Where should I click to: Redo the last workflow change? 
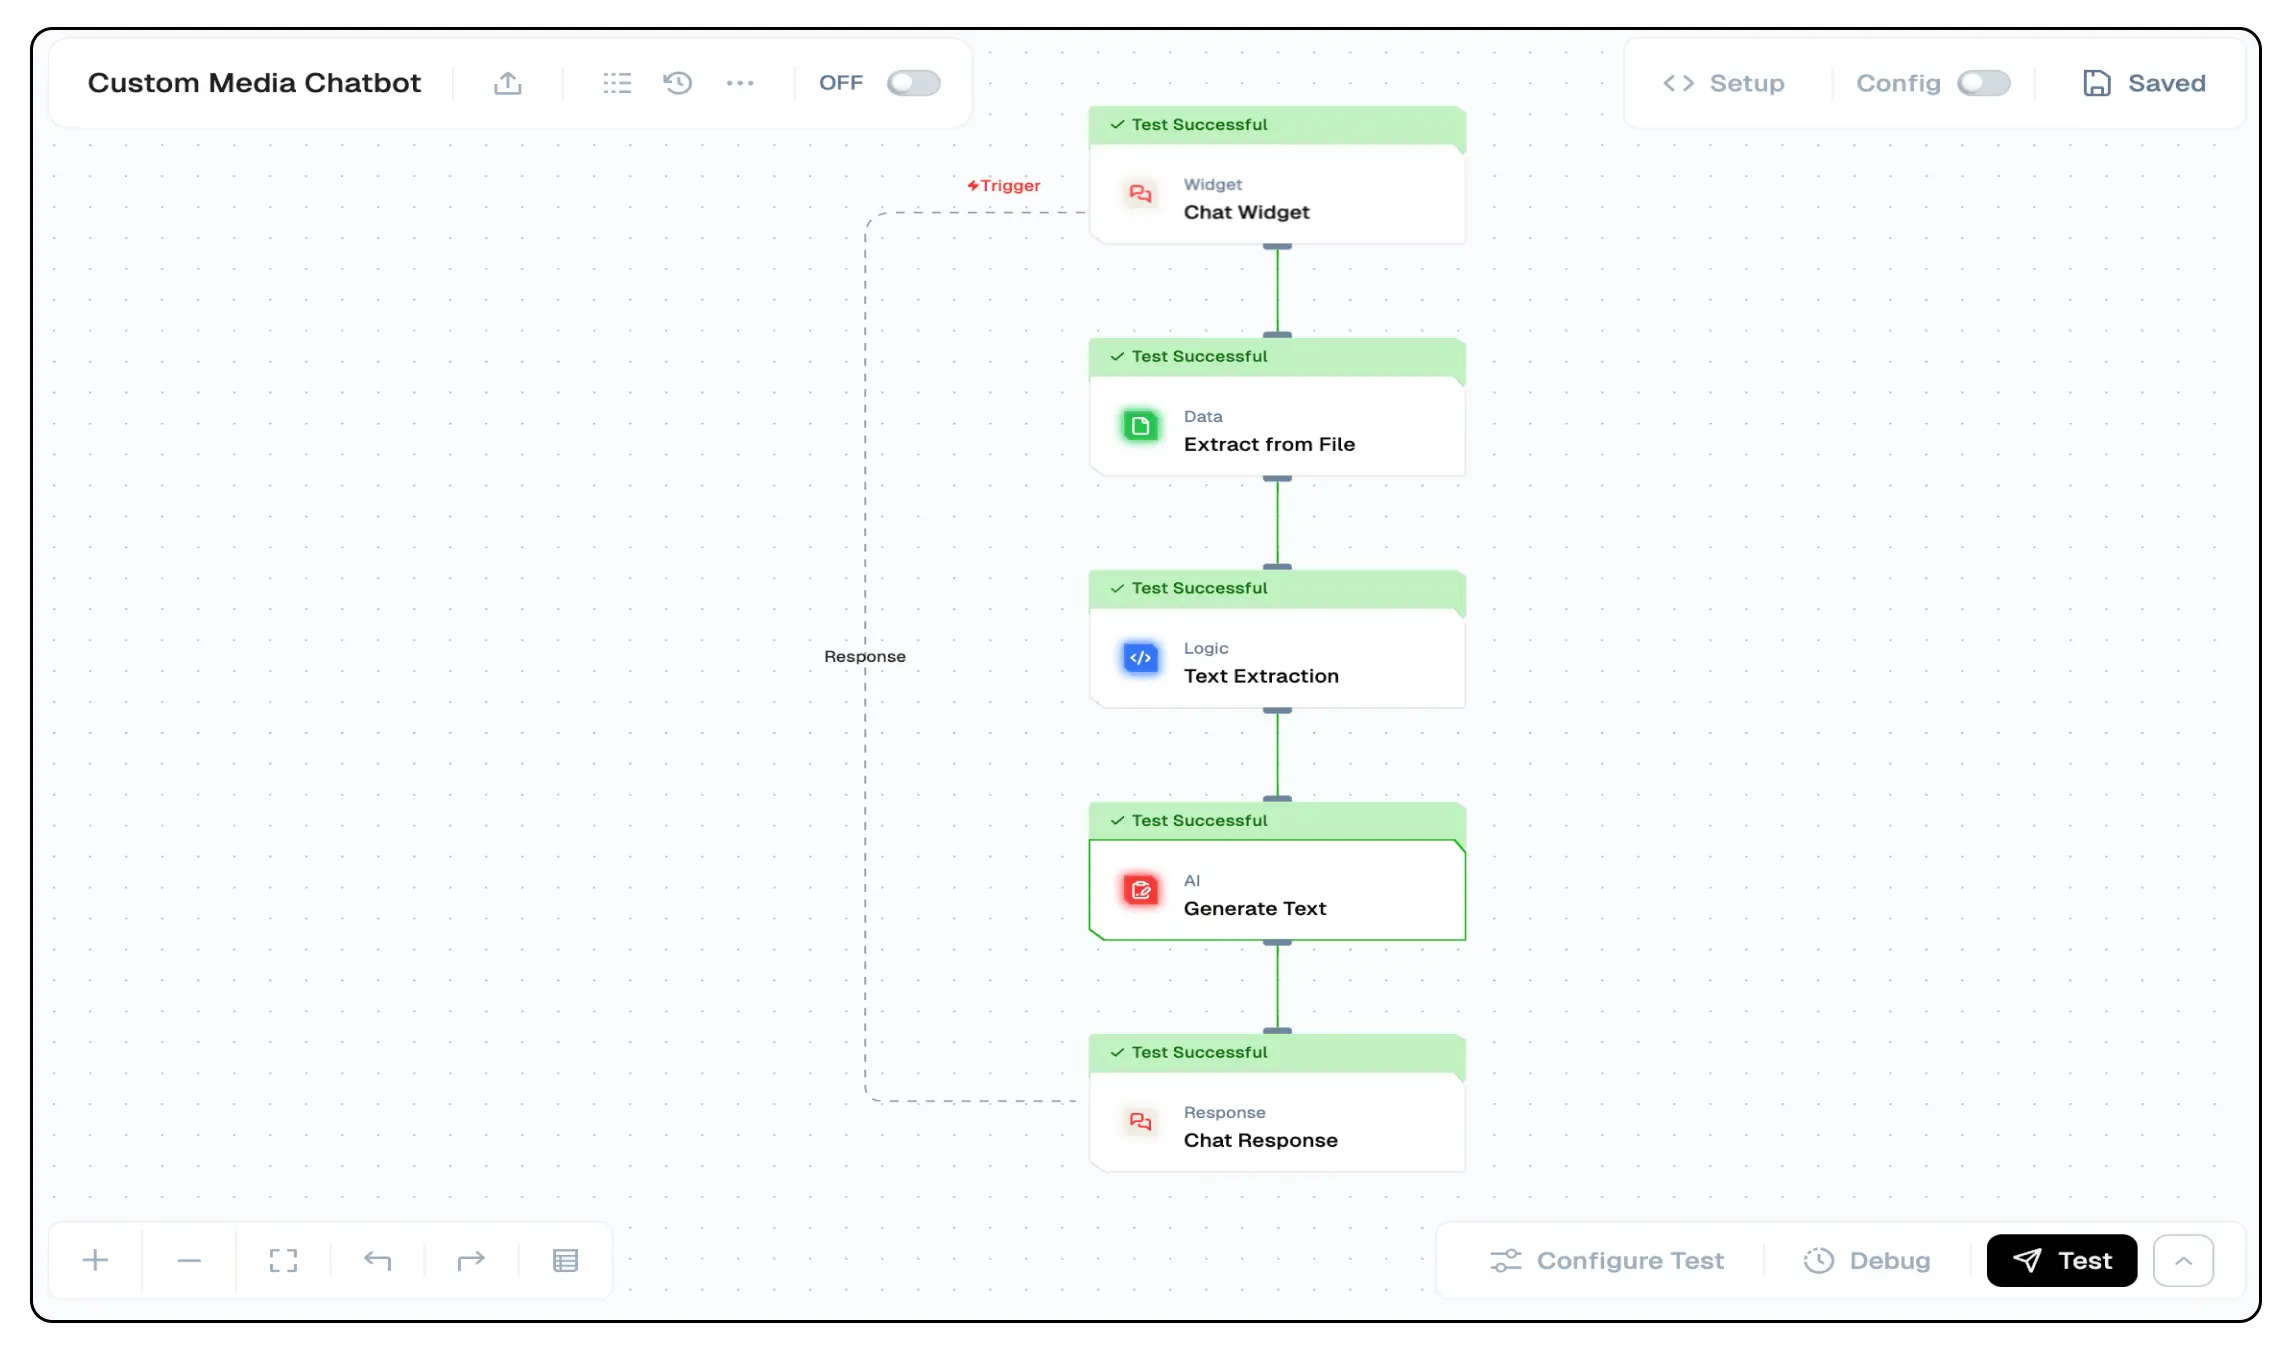coord(470,1259)
